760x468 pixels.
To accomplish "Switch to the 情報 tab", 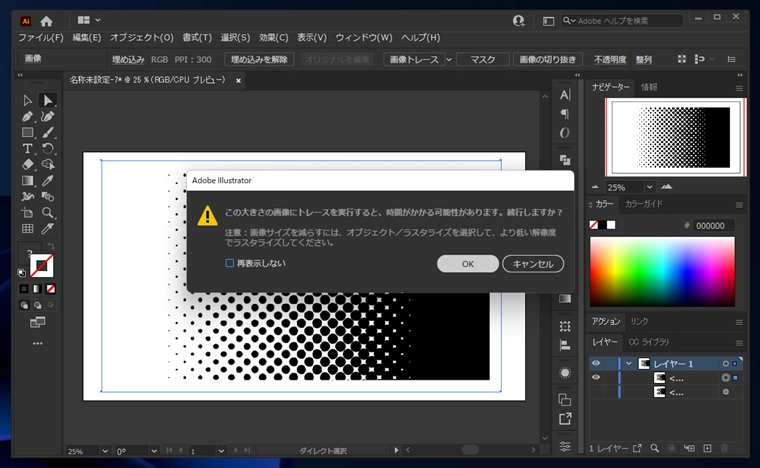I will tap(649, 87).
